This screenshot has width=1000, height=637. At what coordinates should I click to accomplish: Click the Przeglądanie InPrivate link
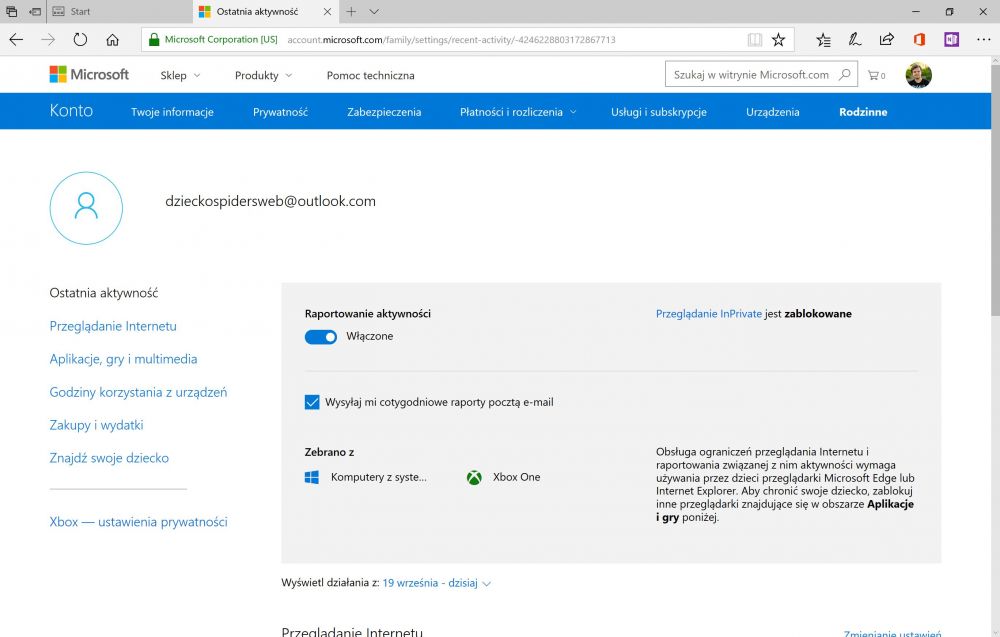pyautogui.click(x=709, y=314)
